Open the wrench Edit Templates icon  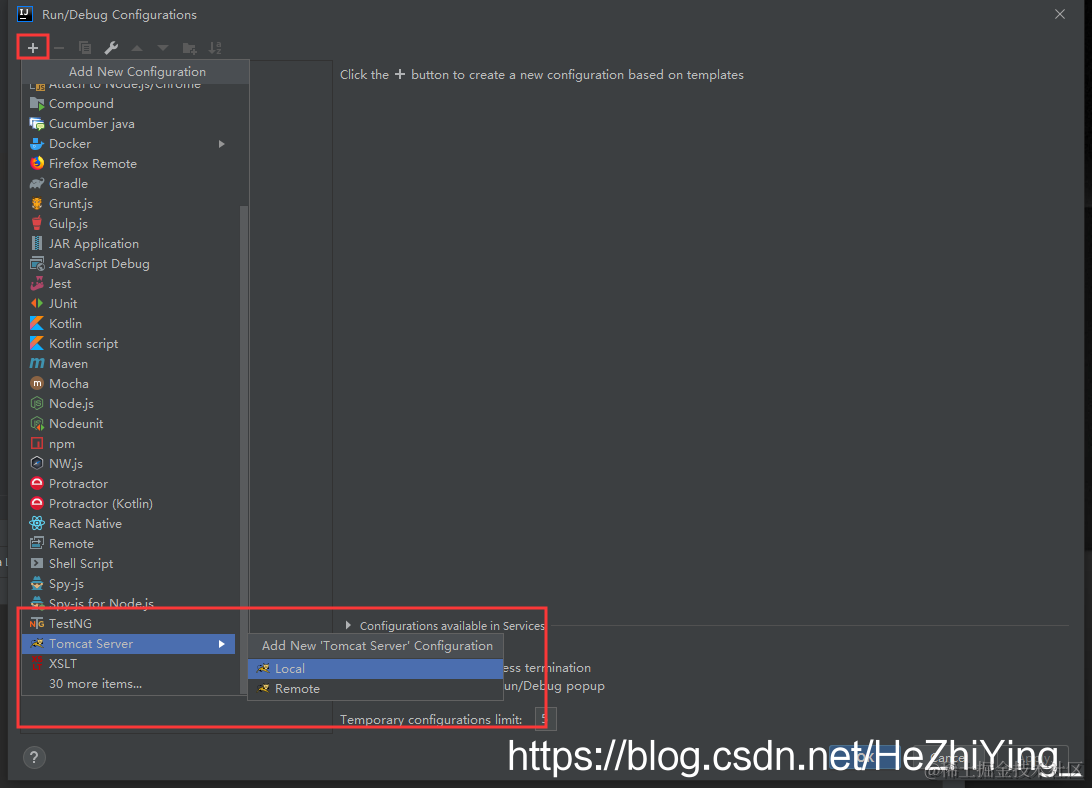coord(111,48)
